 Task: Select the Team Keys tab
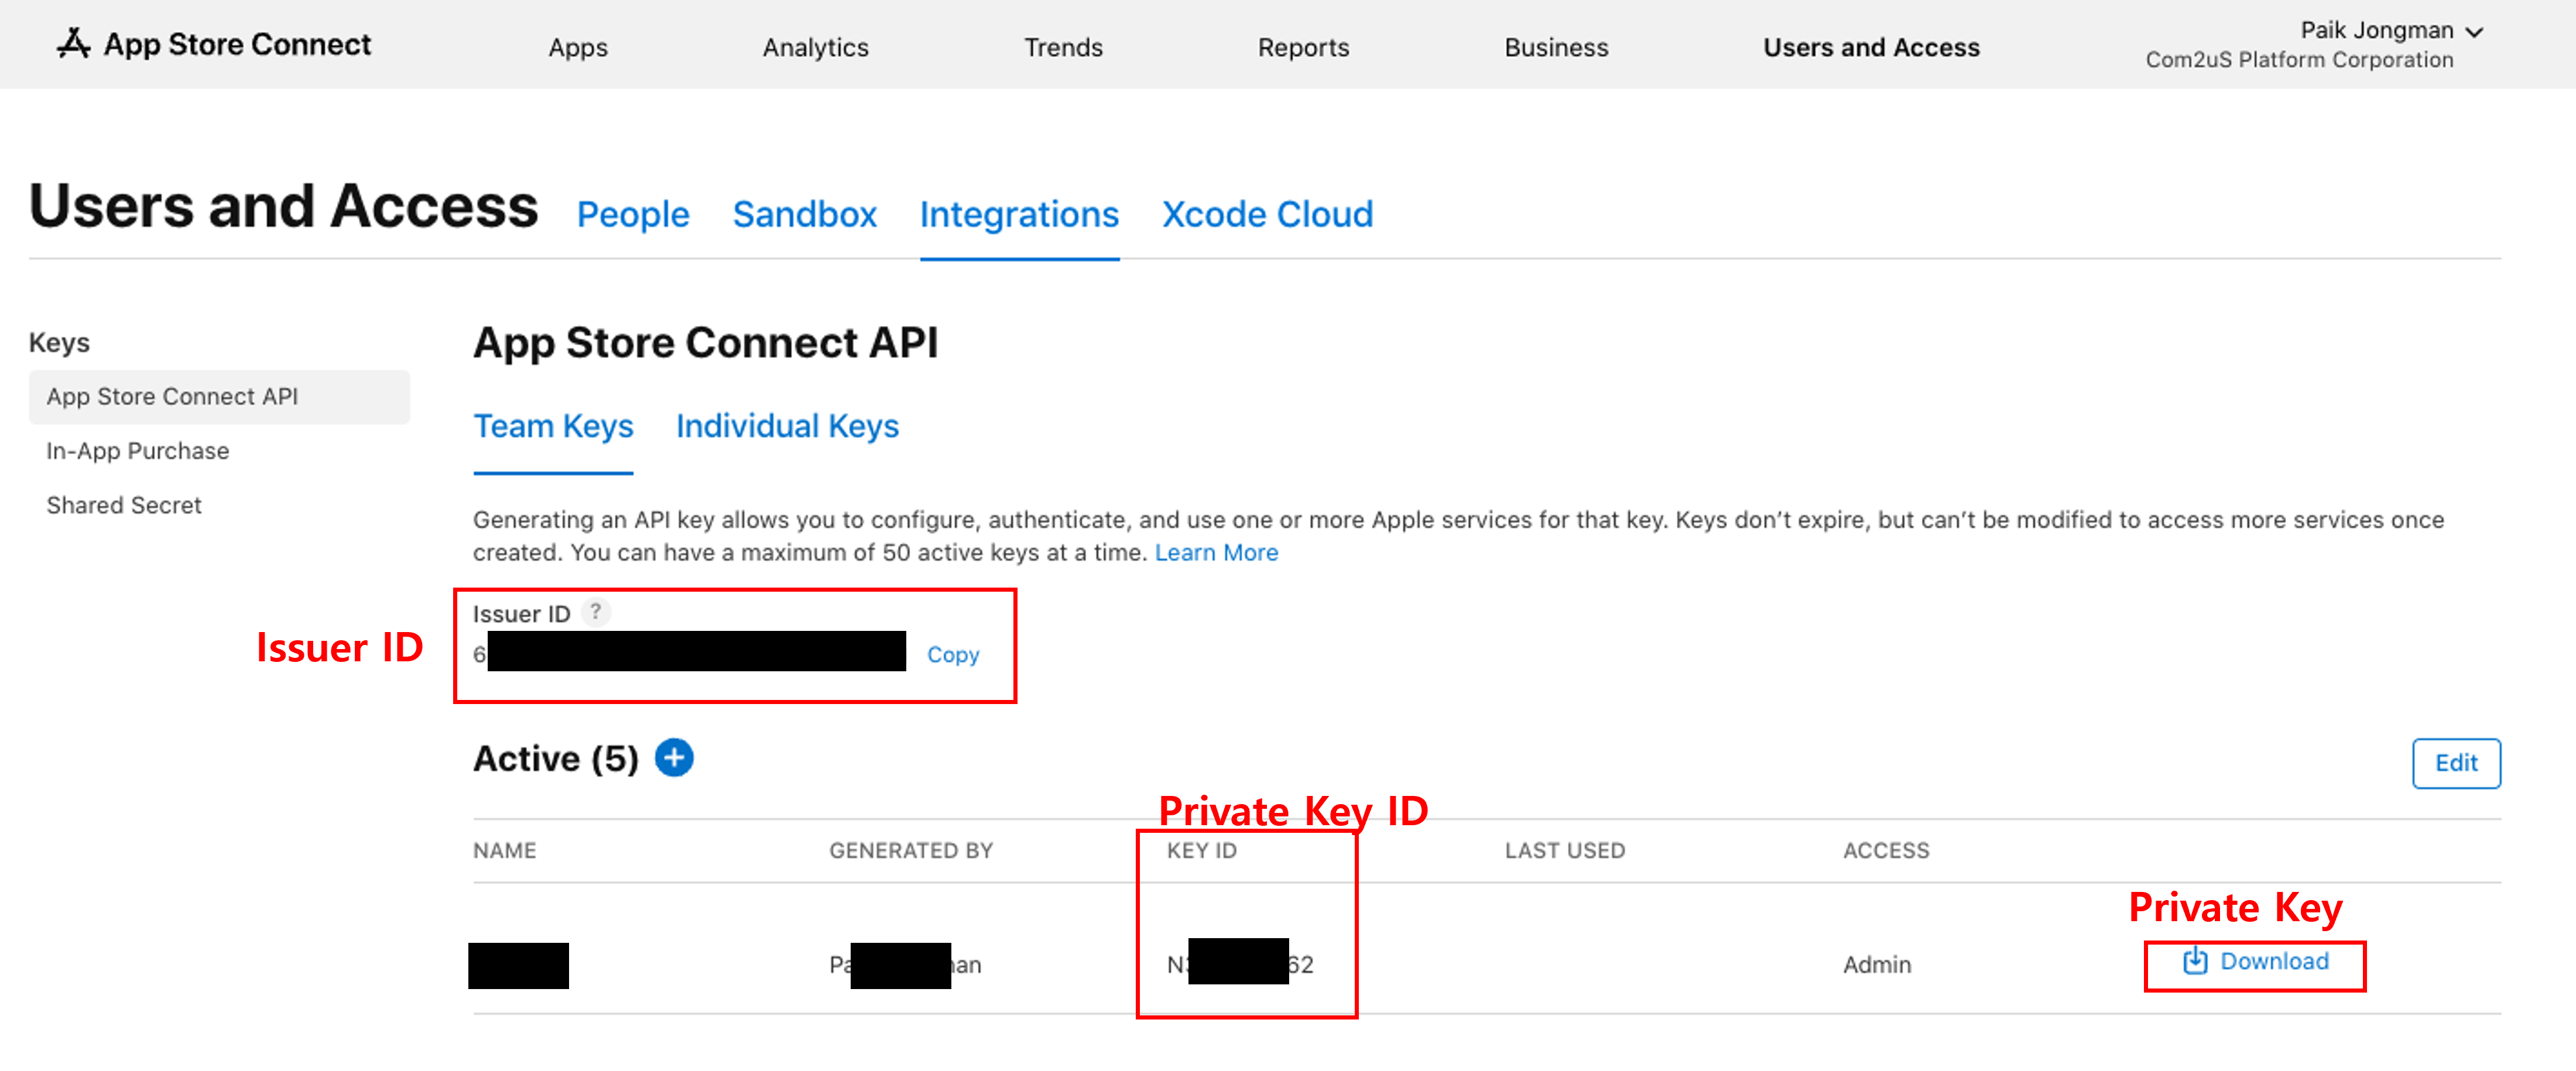553,427
